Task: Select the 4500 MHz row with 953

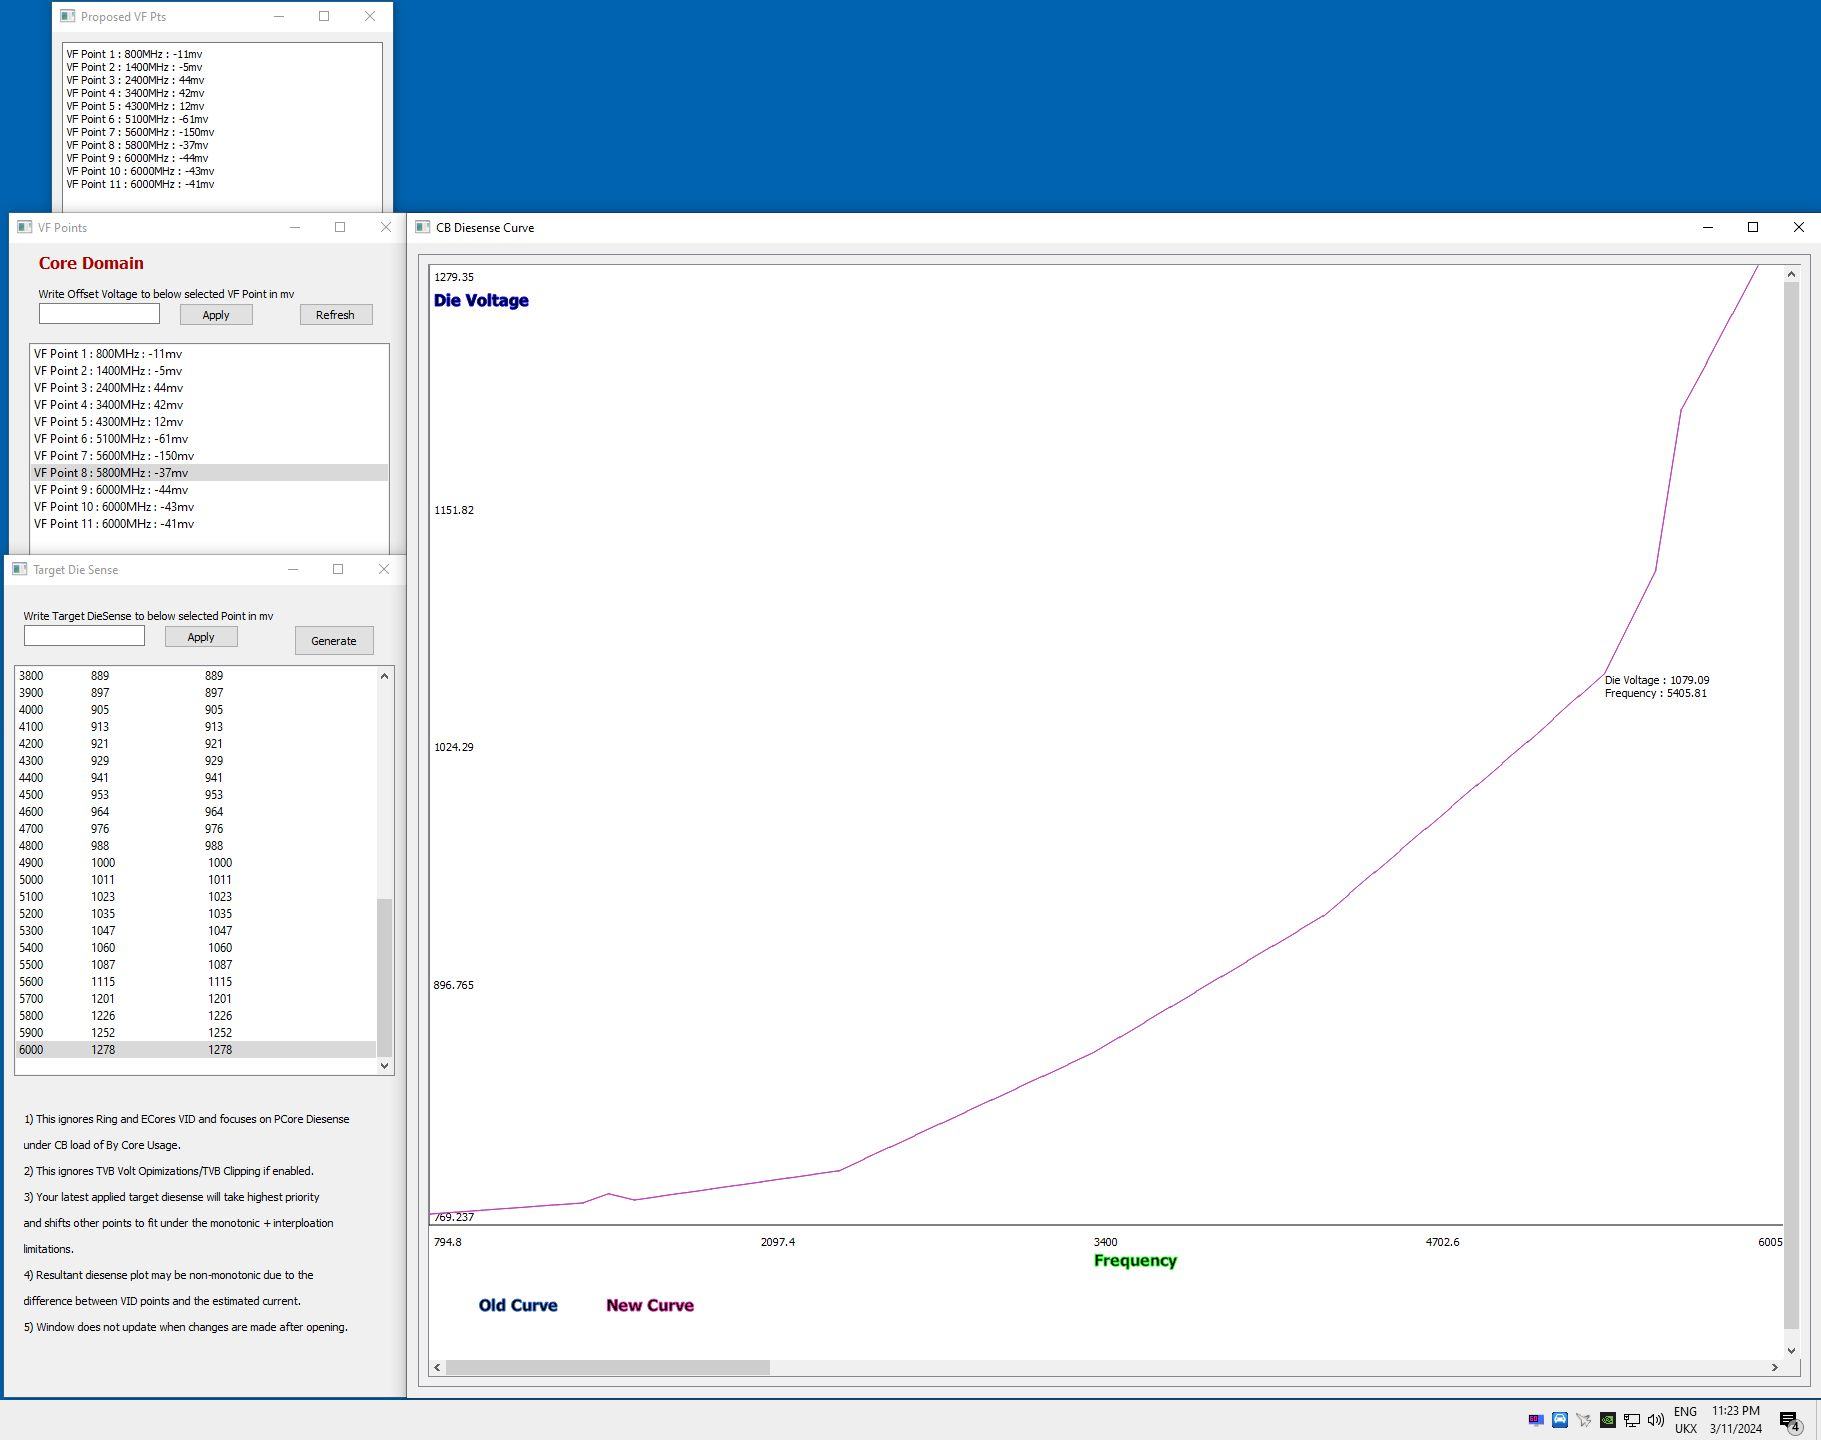Action: point(196,795)
